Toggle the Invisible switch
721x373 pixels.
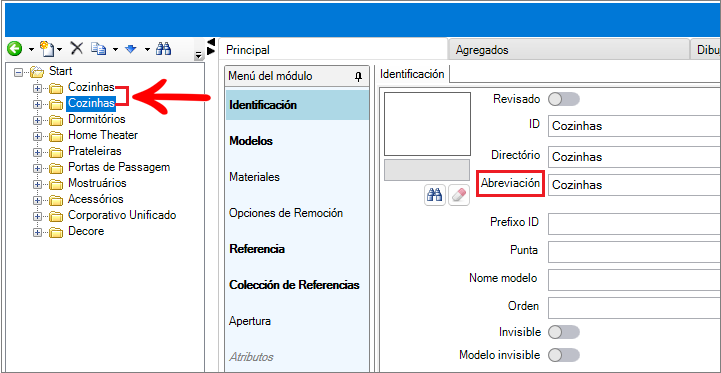tap(564, 332)
